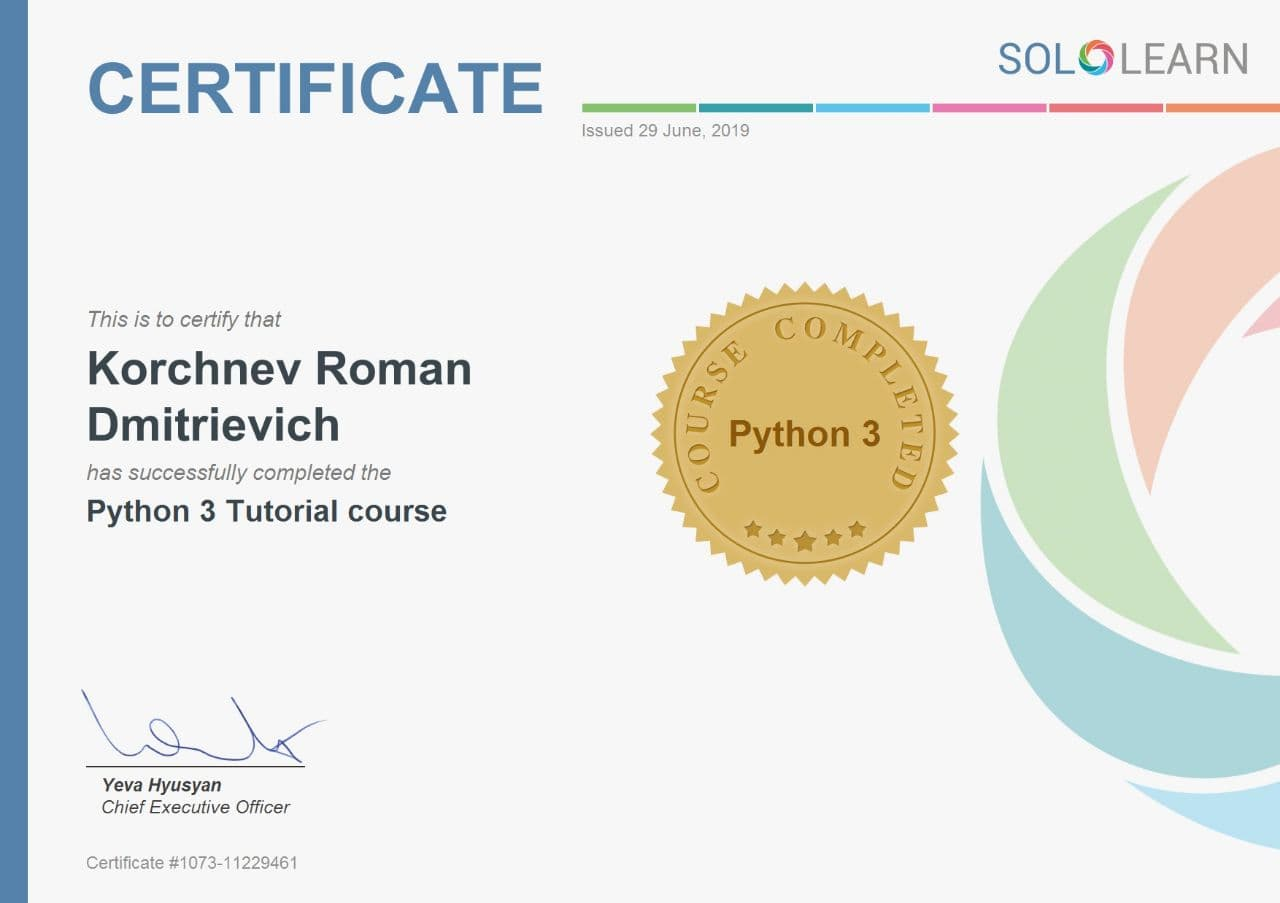Click the recipient name Korchnev Roman
This screenshot has width=1280, height=903.
point(279,369)
